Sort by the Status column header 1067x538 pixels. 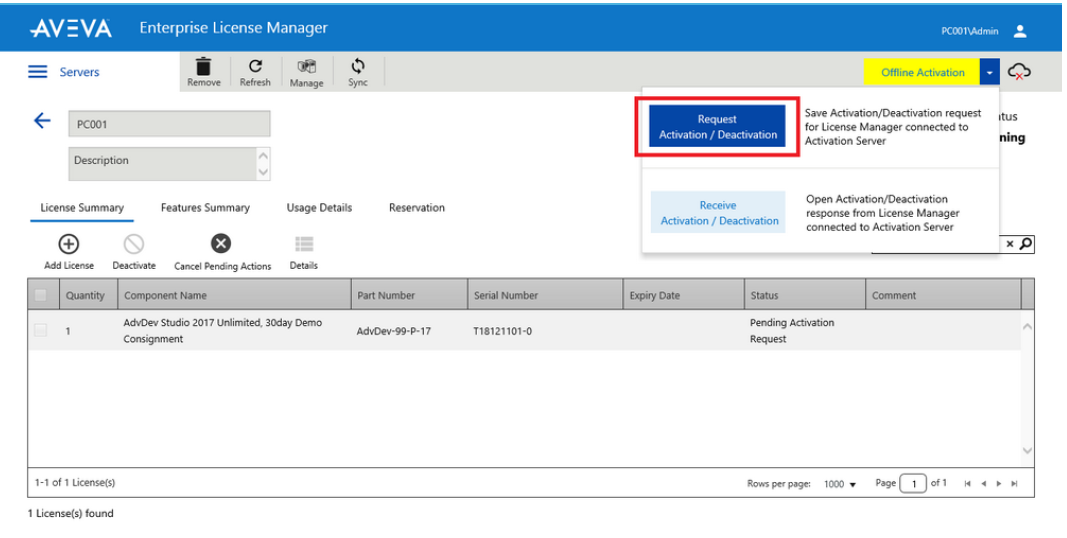[x=805, y=295]
